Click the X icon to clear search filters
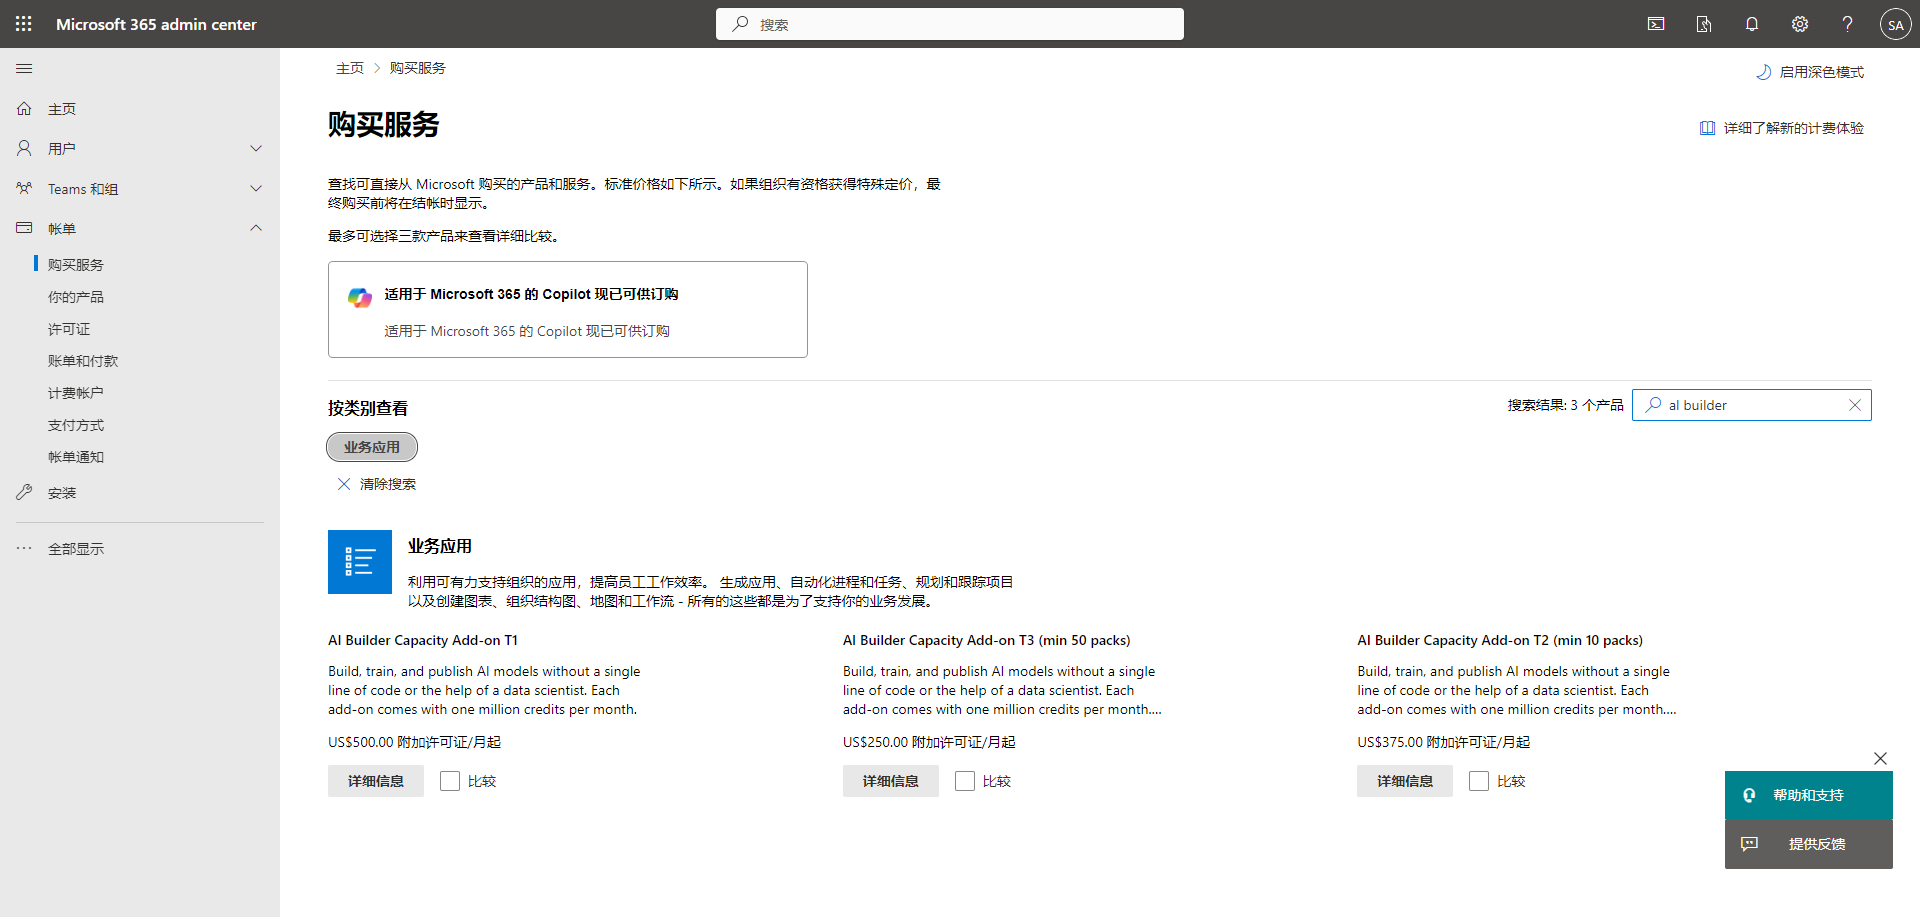The height and width of the screenshot is (919, 1920). click(344, 484)
